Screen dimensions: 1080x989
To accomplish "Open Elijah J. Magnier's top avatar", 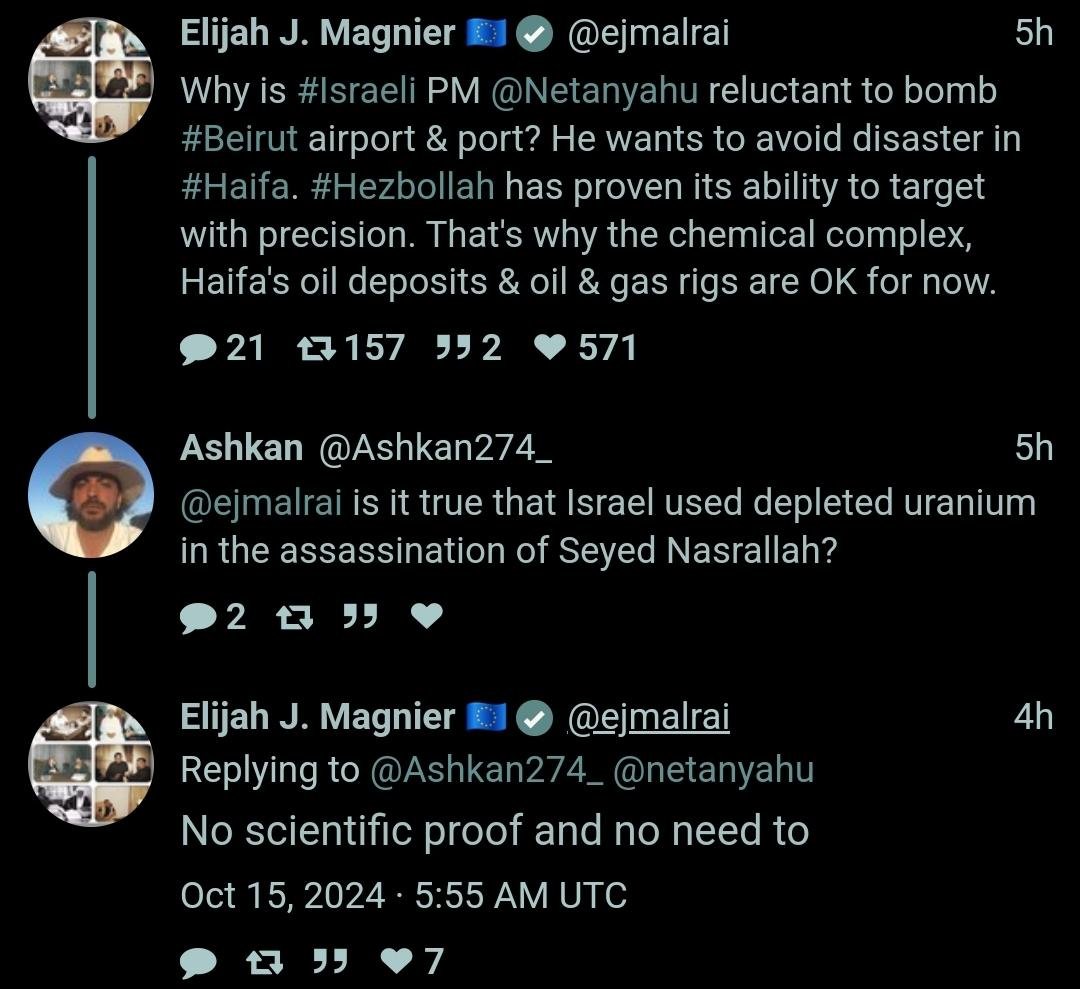I will [x=91, y=79].
